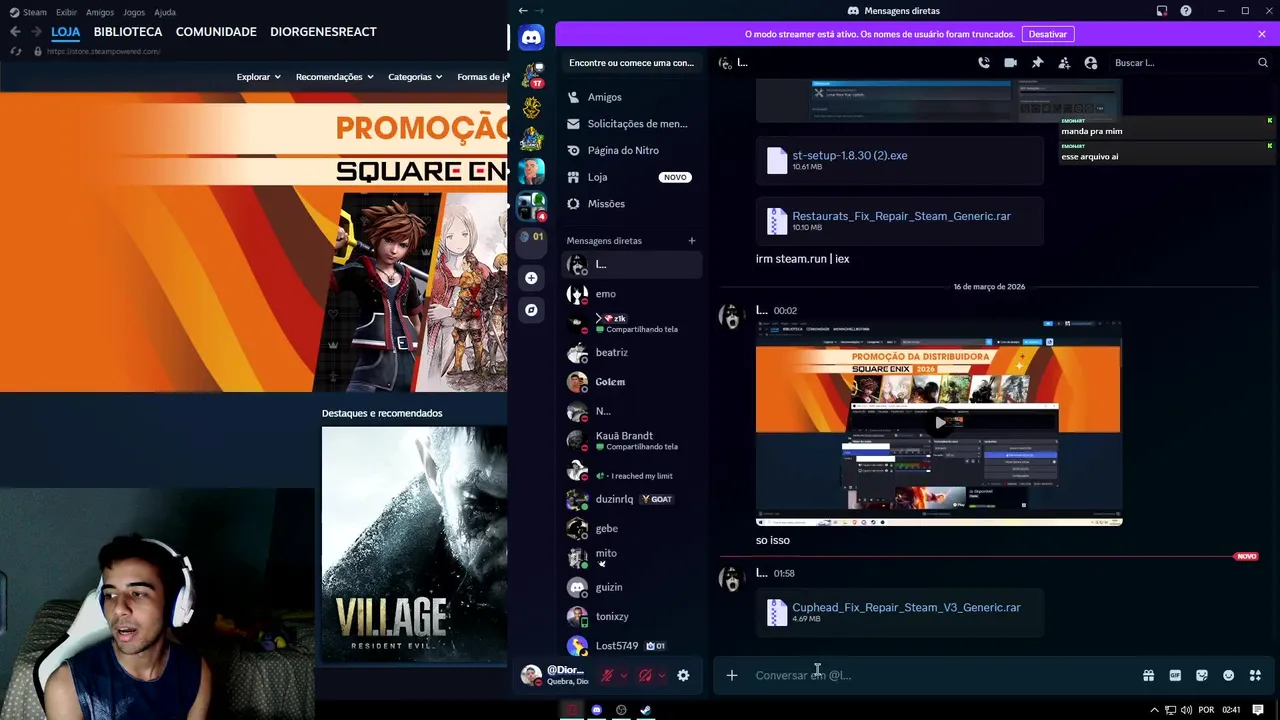Click Steam icon in Windows taskbar
Viewport: 1280px width, 720px height.
click(646, 710)
